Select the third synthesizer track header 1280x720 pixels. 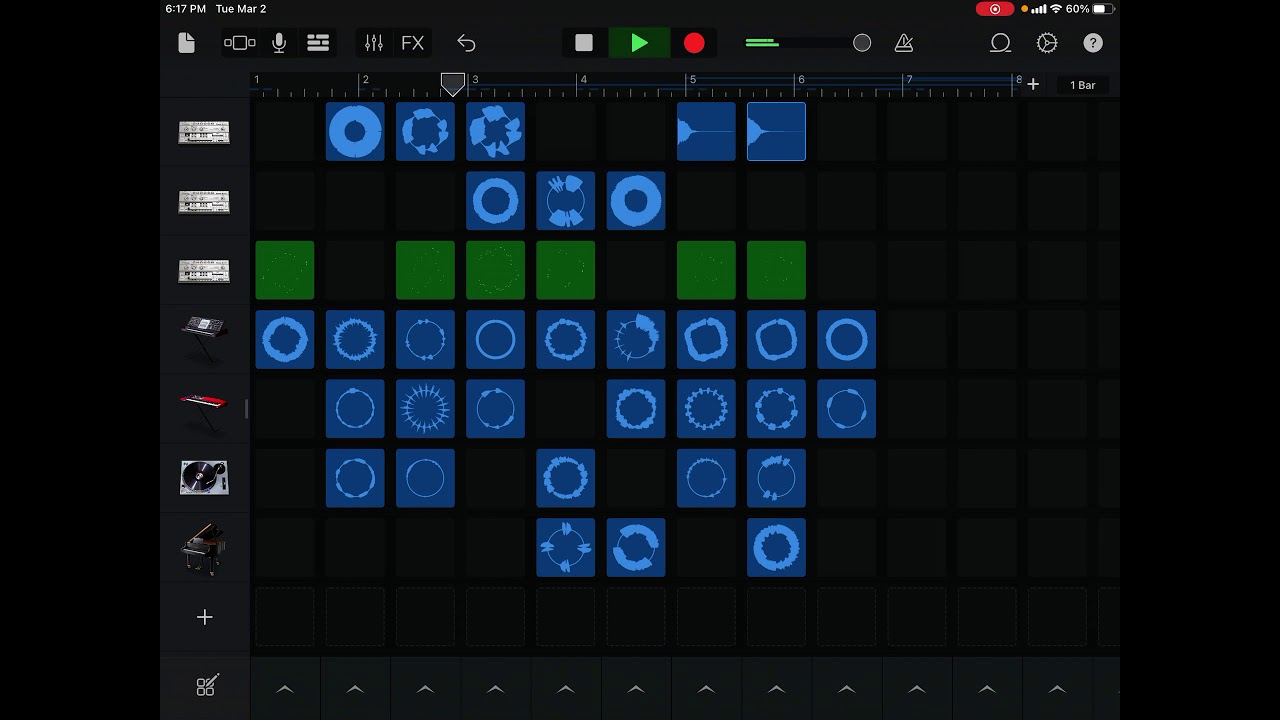[204, 271]
